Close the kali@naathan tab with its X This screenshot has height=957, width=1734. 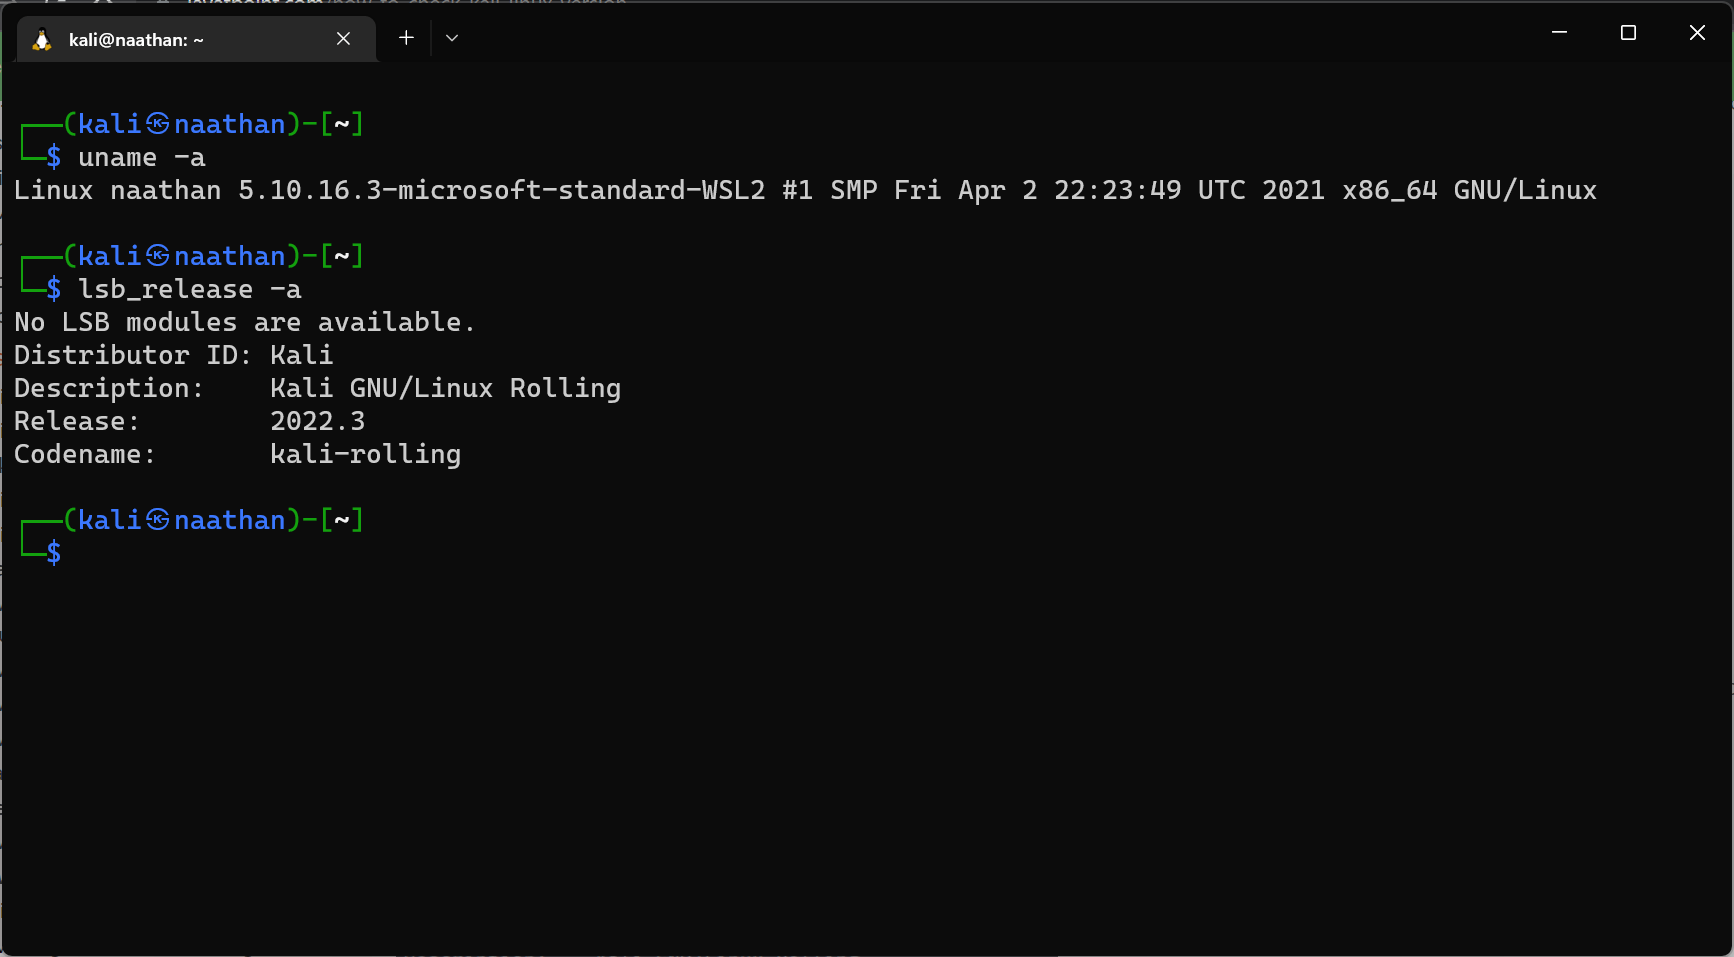click(343, 38)
